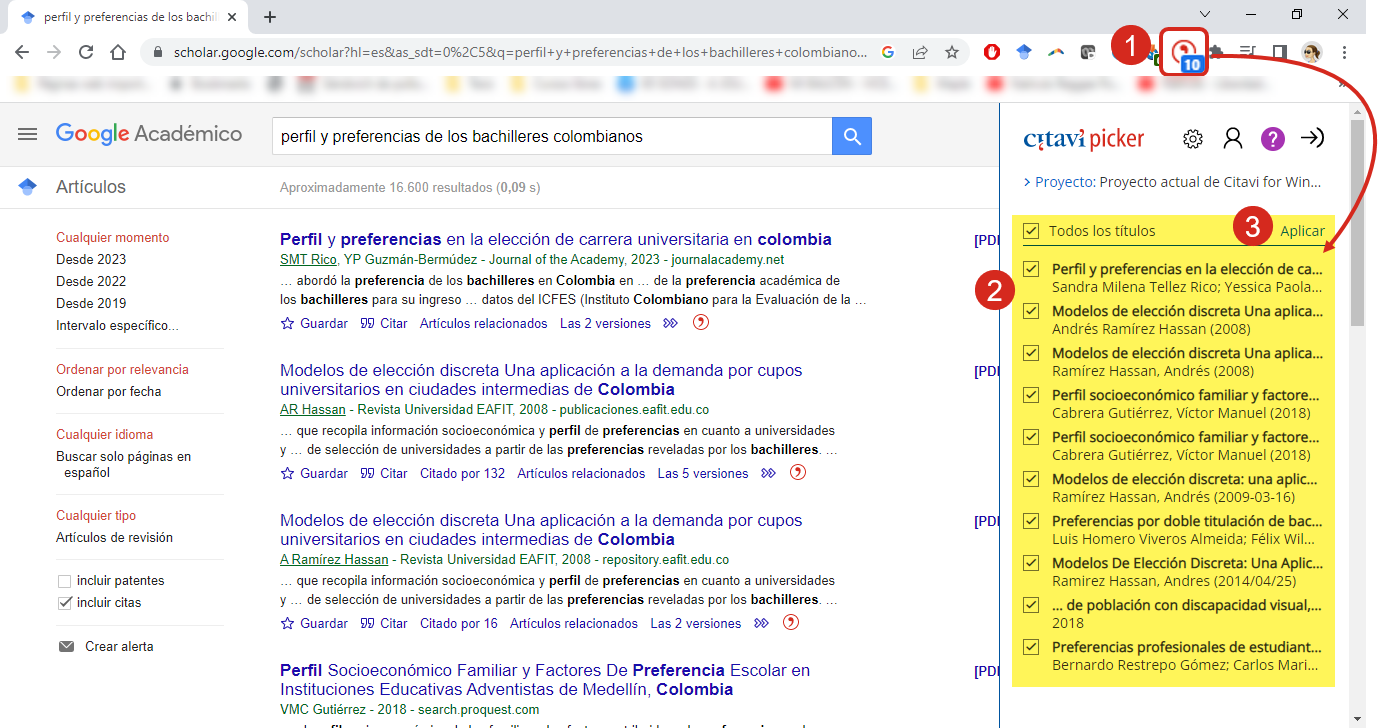Uncheck Preferencias profesionales de estudiantes title

point(1031,647)
